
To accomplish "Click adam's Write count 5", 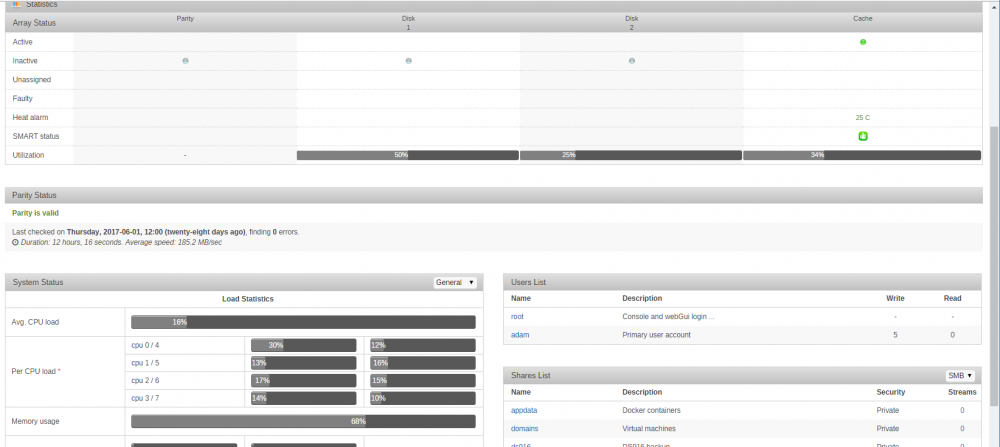I will point(895,335).
